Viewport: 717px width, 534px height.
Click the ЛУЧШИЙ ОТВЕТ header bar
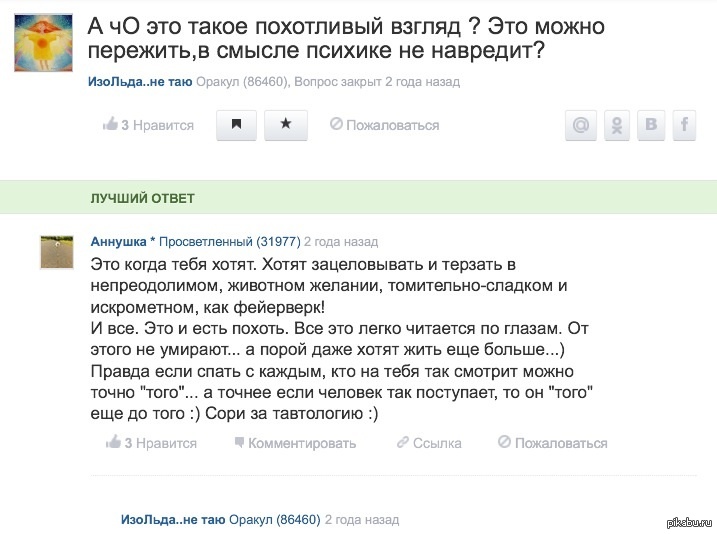pos(358,198)
